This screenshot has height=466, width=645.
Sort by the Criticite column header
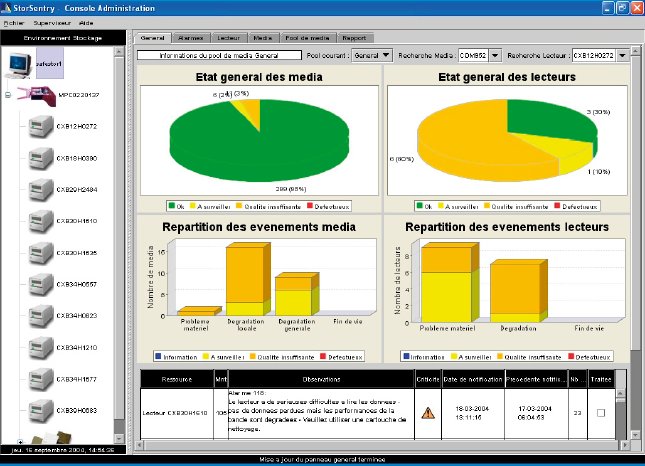(428, 379)
